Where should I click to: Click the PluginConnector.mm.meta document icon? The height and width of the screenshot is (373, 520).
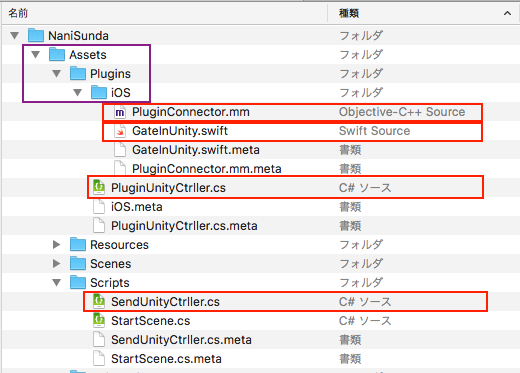point(120,168)
